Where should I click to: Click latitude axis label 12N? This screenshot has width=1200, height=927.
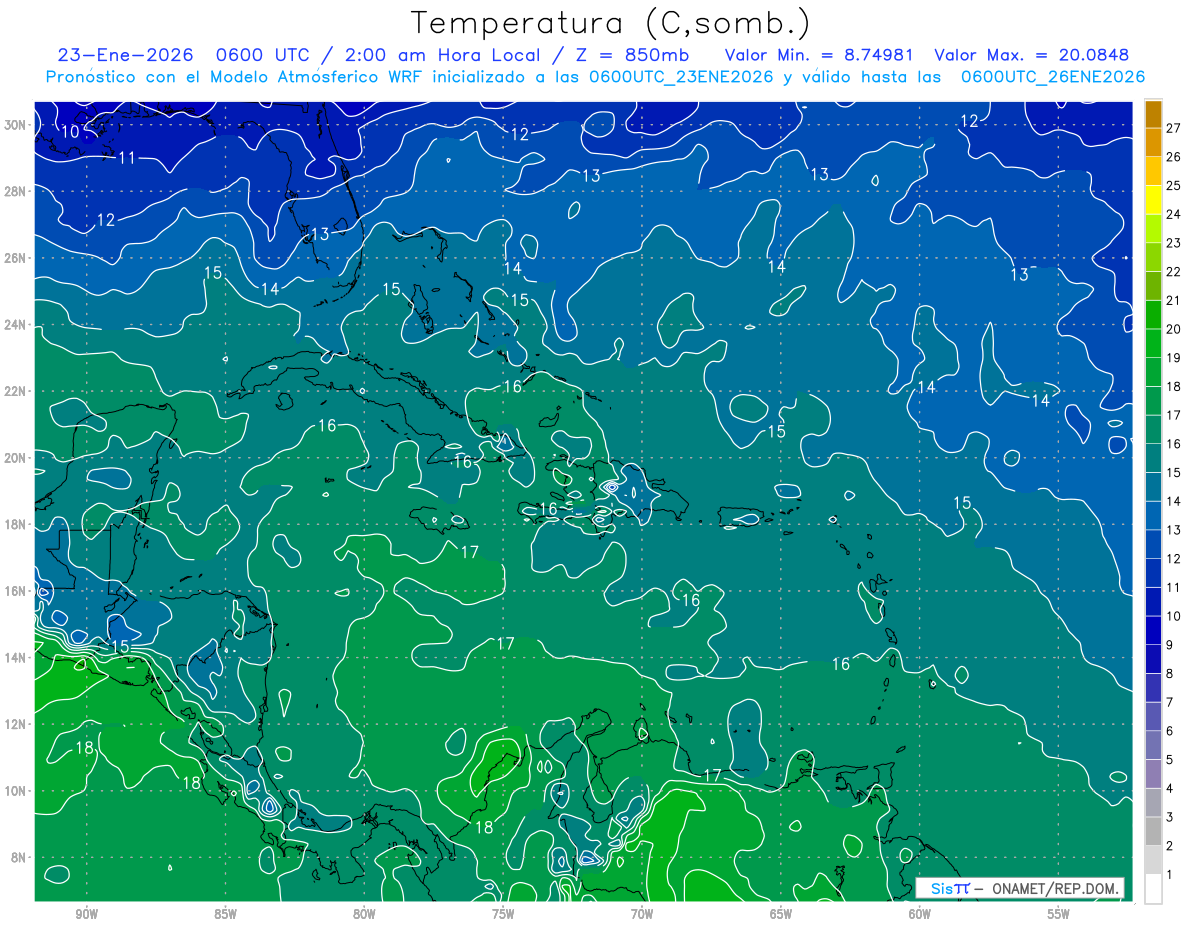click(15, 724)
